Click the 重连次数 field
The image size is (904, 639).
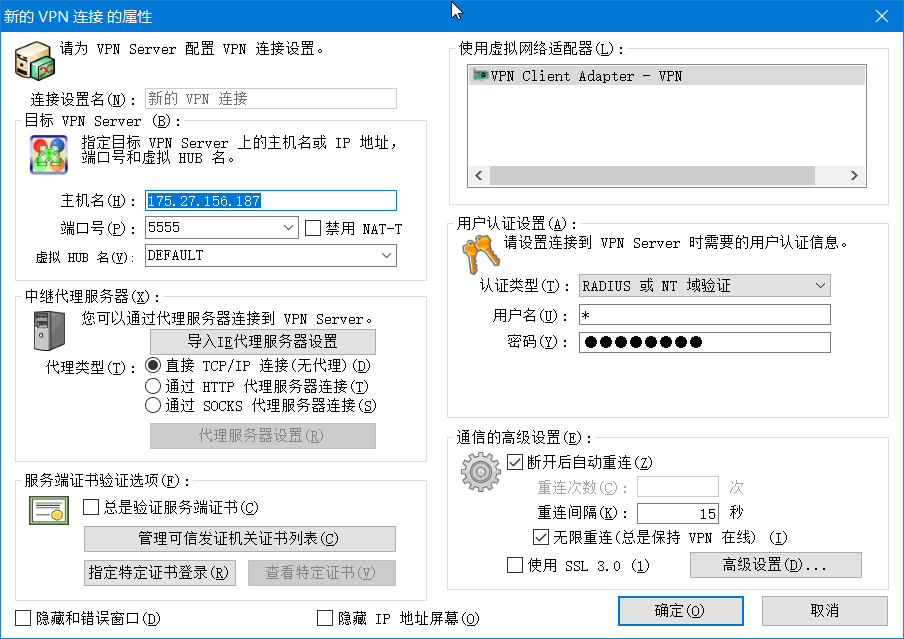click(677, 487)
